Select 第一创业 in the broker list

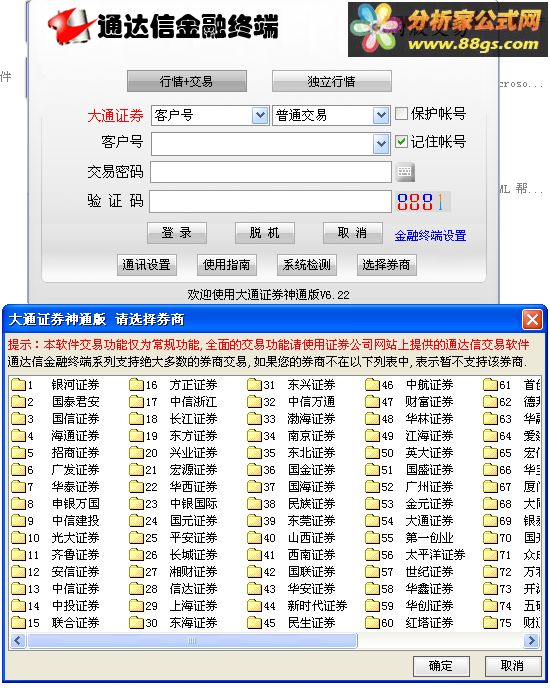429,538
